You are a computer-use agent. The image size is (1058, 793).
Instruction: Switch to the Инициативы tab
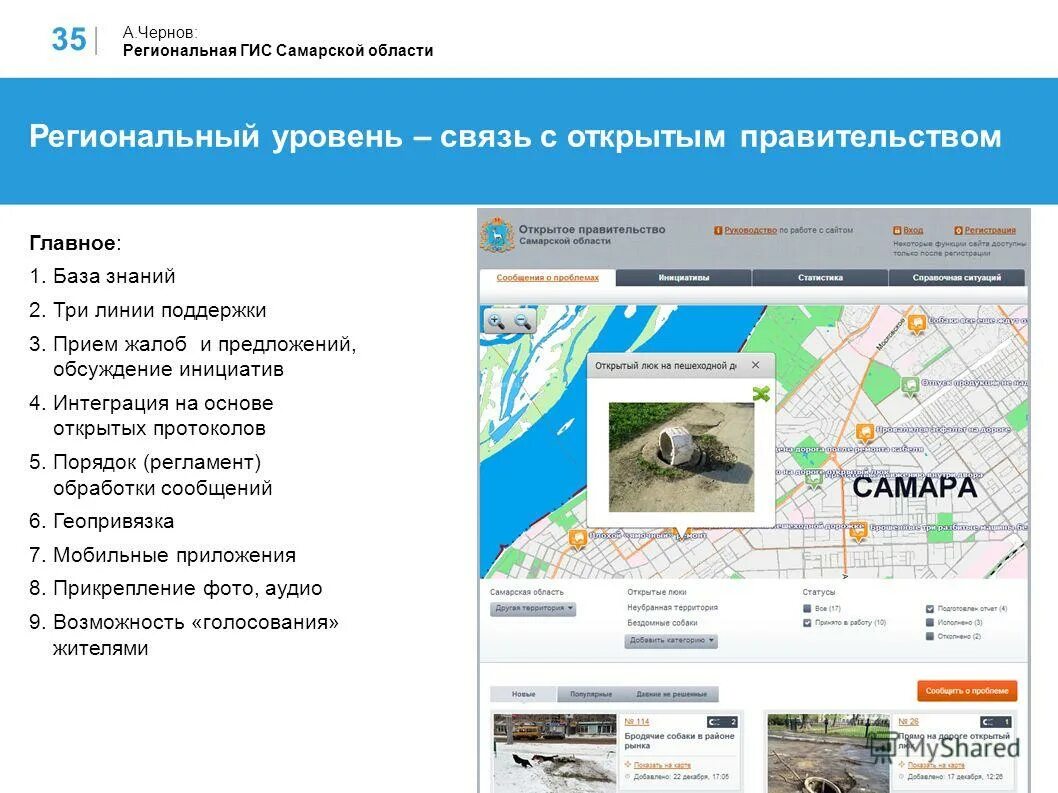pos(684,277)
